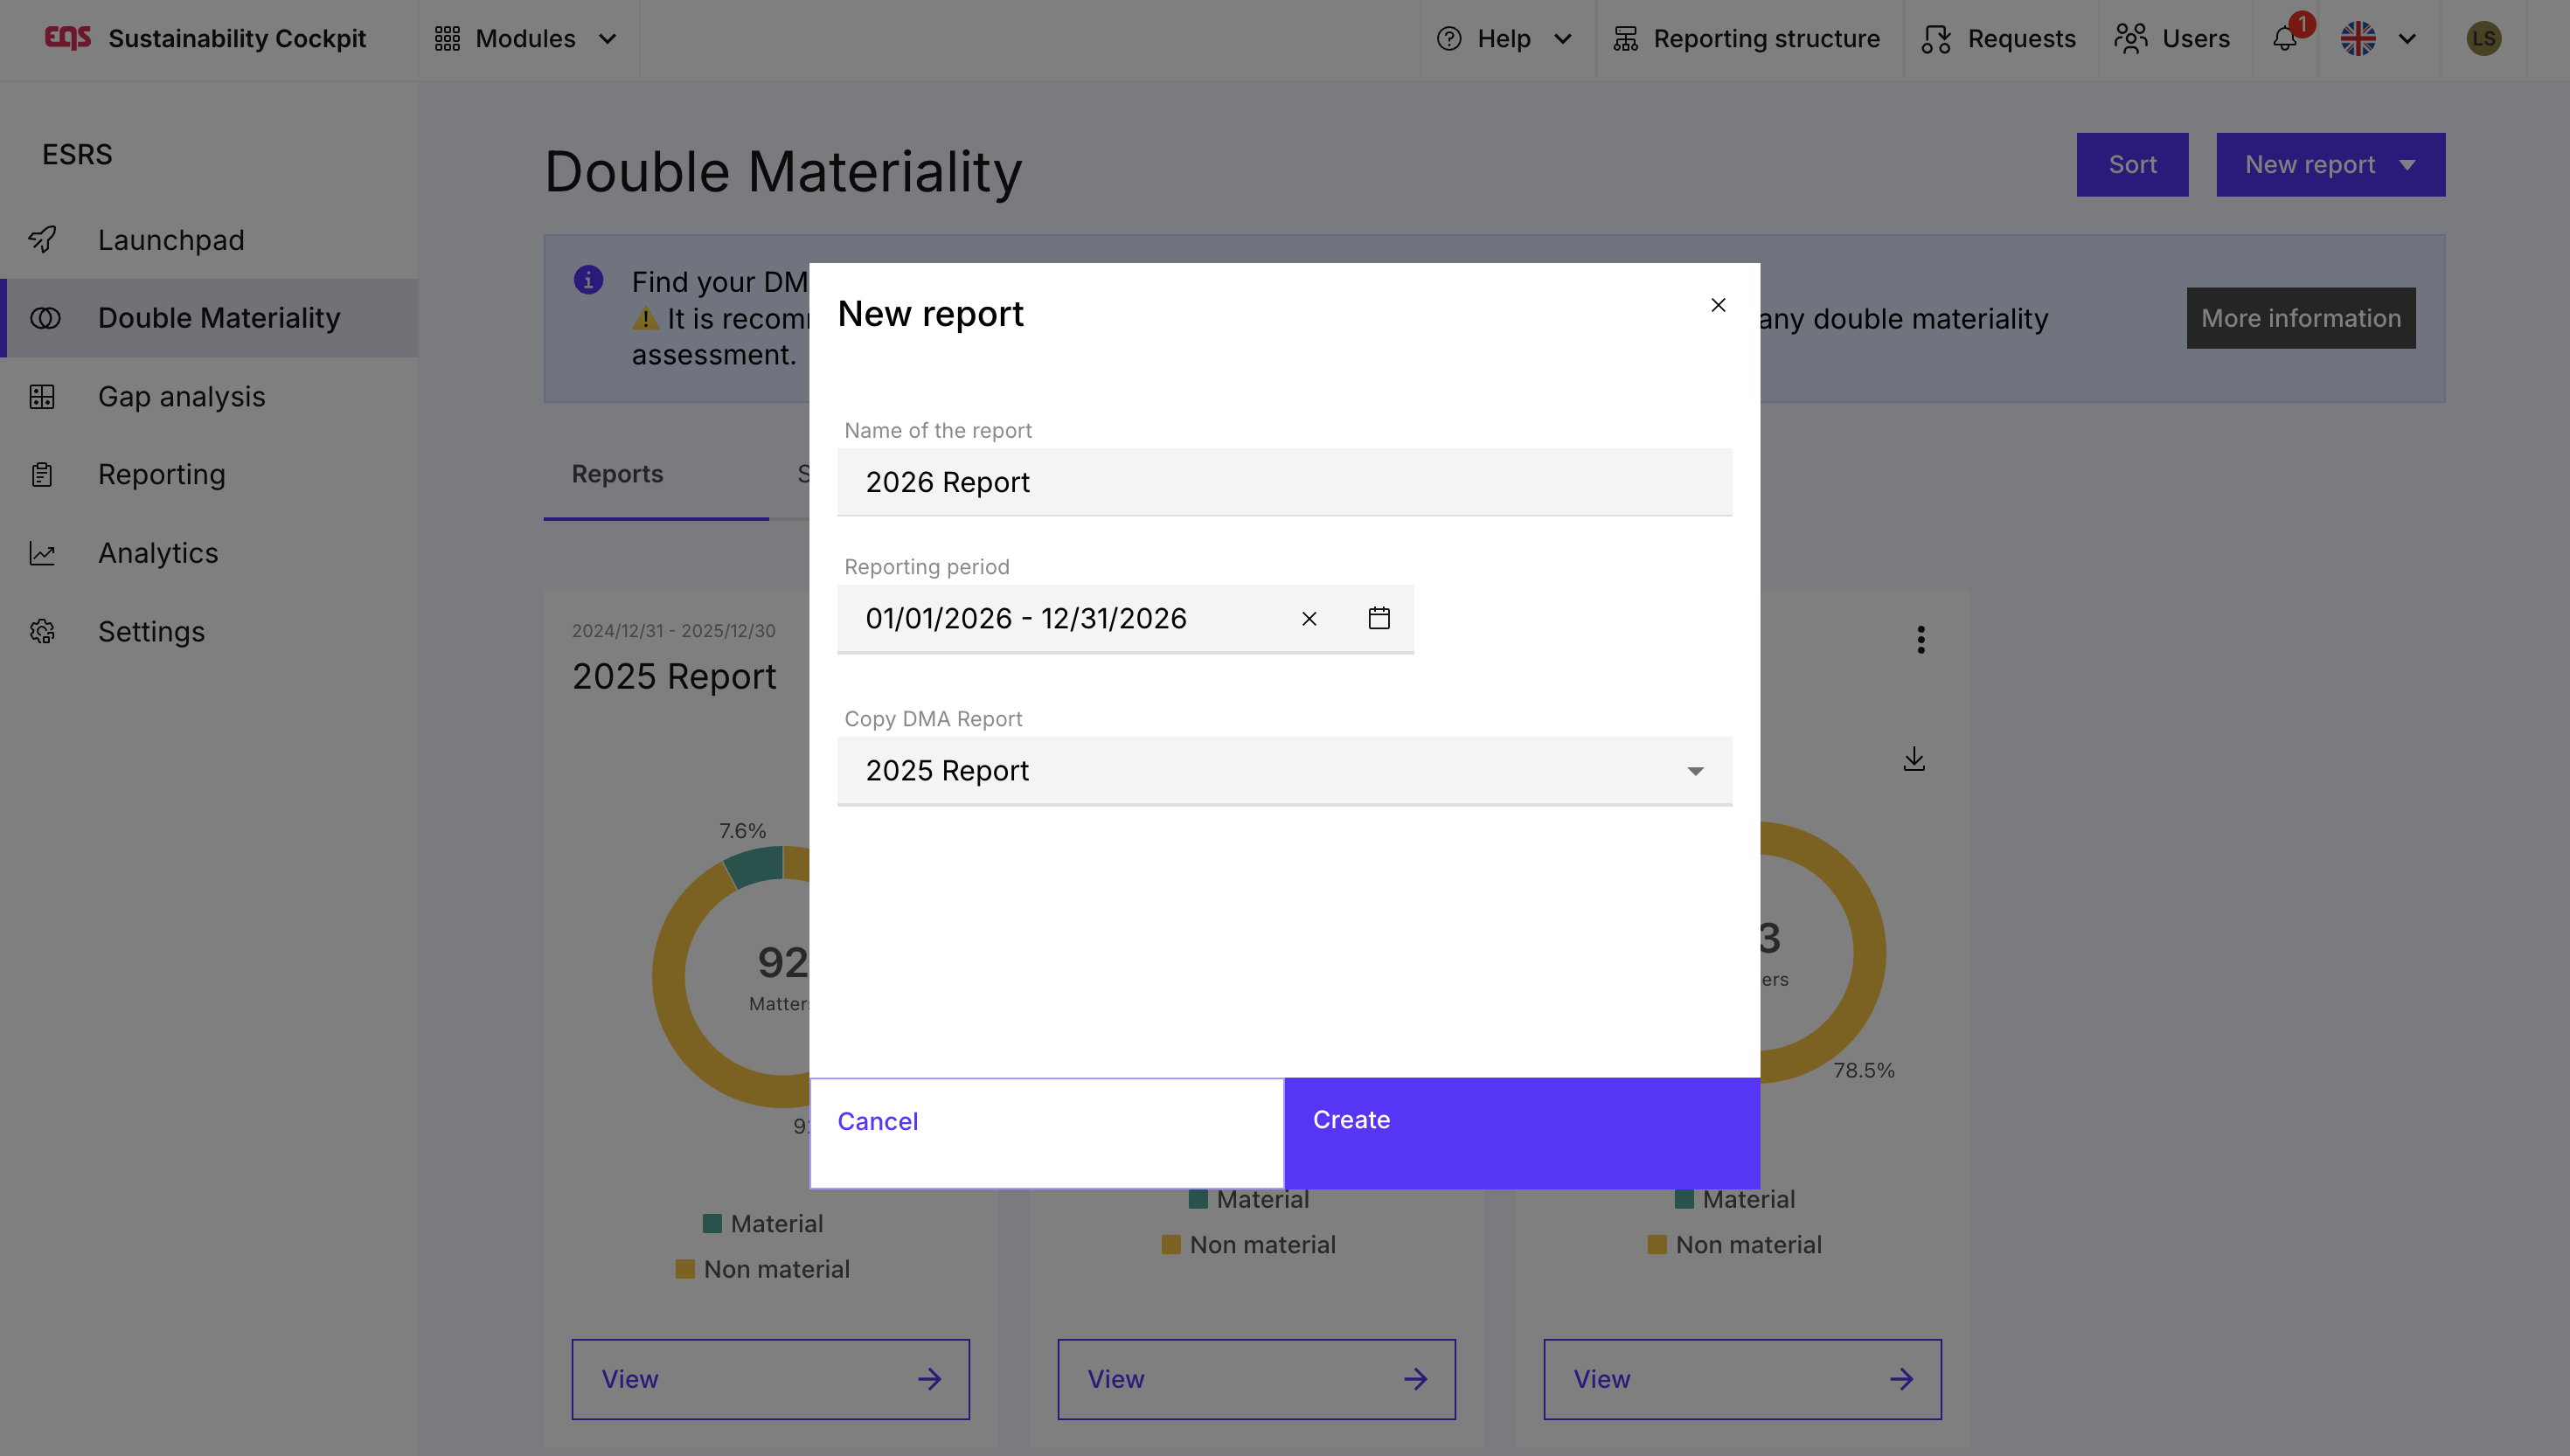
Task: Open Settings gear in sidebar
Action: [150, 631]
